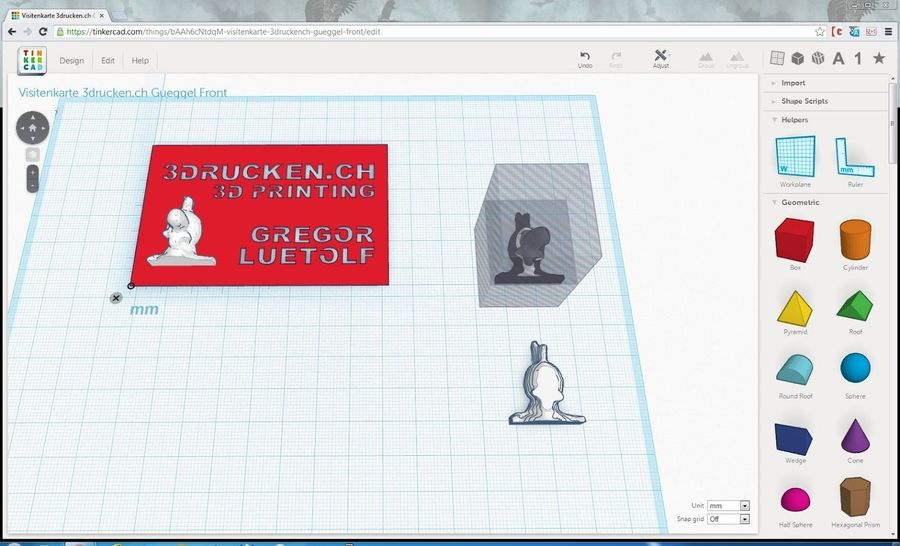
Task: Bookmark page with the star icon
Action: coord(820,32)
